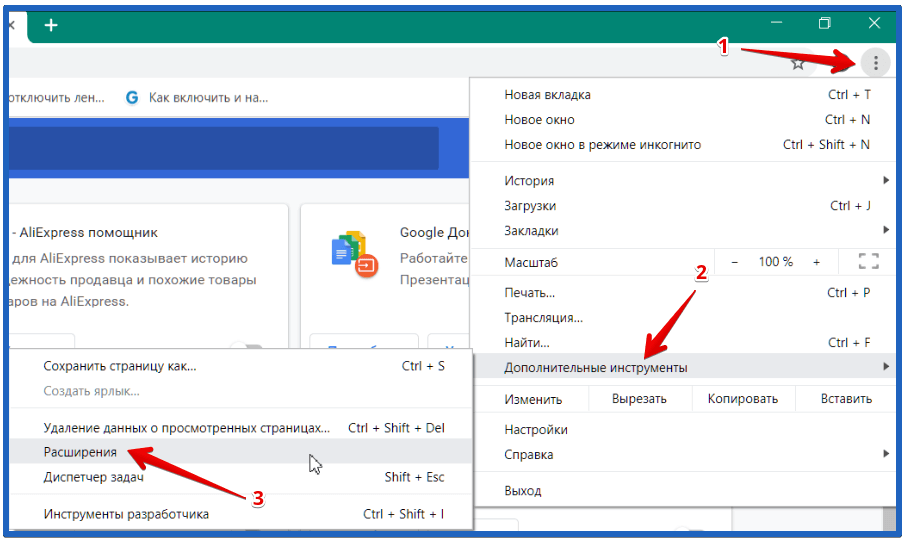
Task: Open the Google Docs extension icon
Action: pyautogui.click(x=354, y=255)
